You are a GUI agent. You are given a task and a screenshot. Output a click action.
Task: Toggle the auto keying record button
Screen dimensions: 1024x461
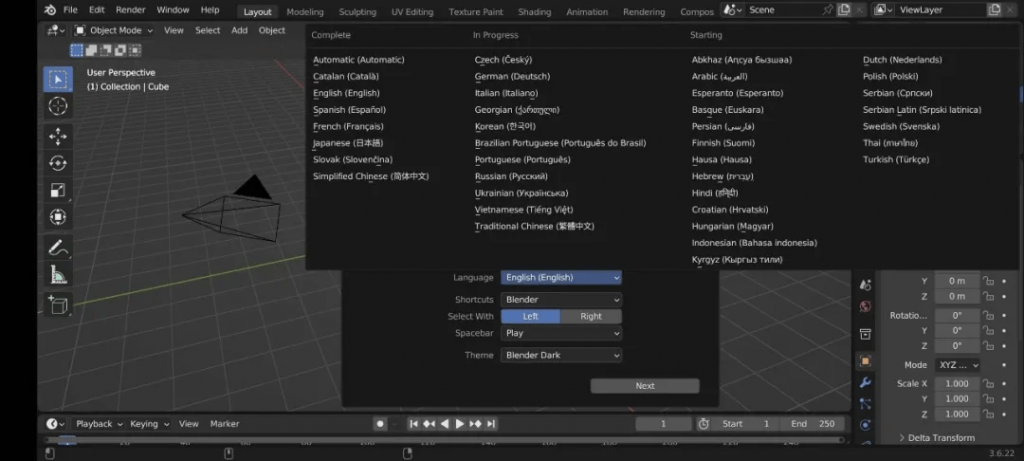[380, 424]
